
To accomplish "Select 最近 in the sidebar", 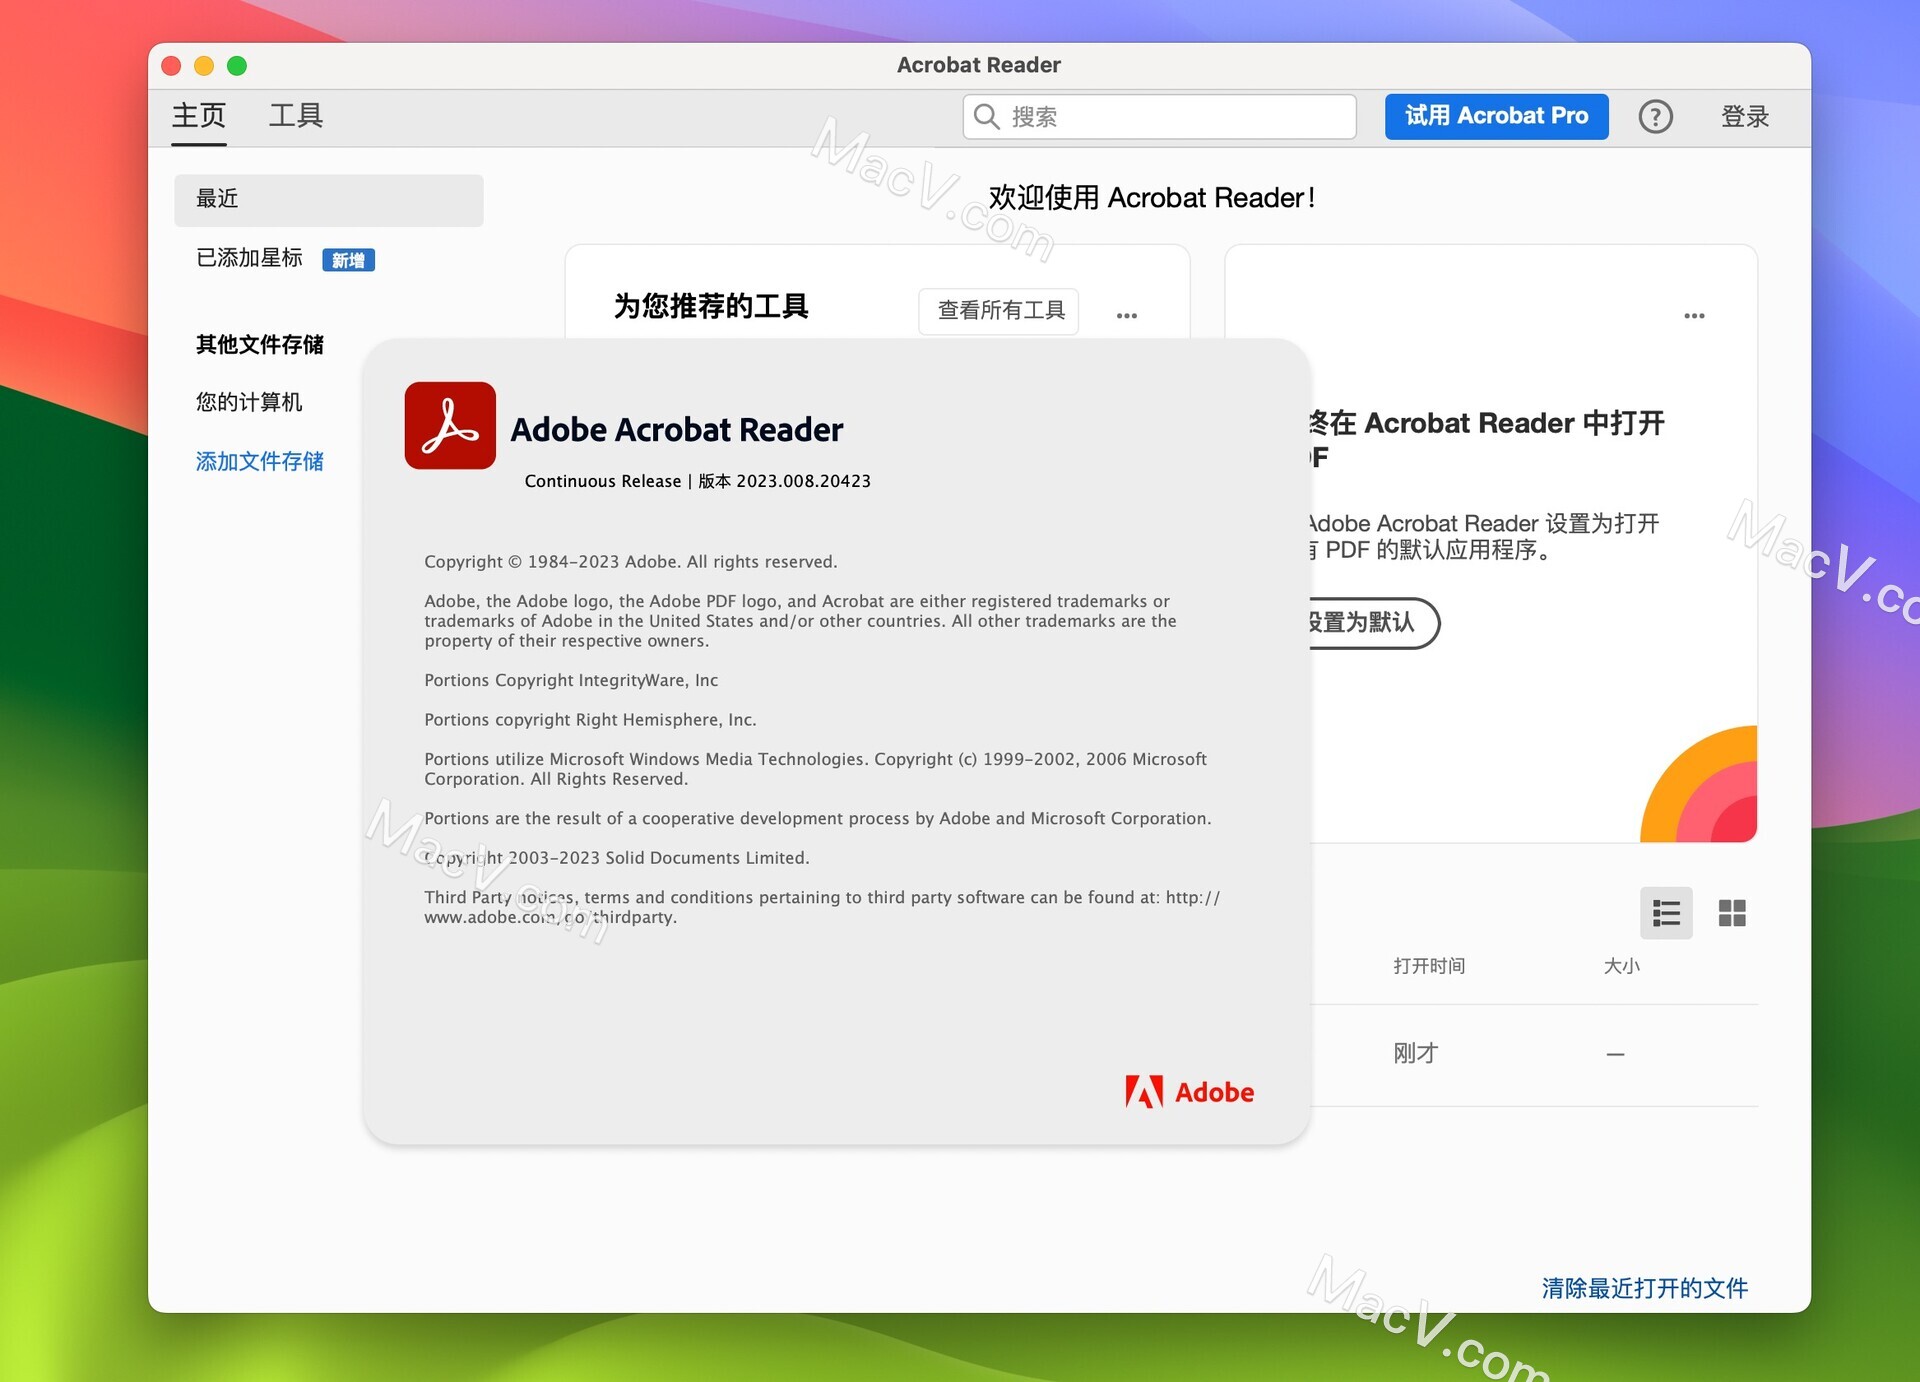I will [x=329, y=200].
